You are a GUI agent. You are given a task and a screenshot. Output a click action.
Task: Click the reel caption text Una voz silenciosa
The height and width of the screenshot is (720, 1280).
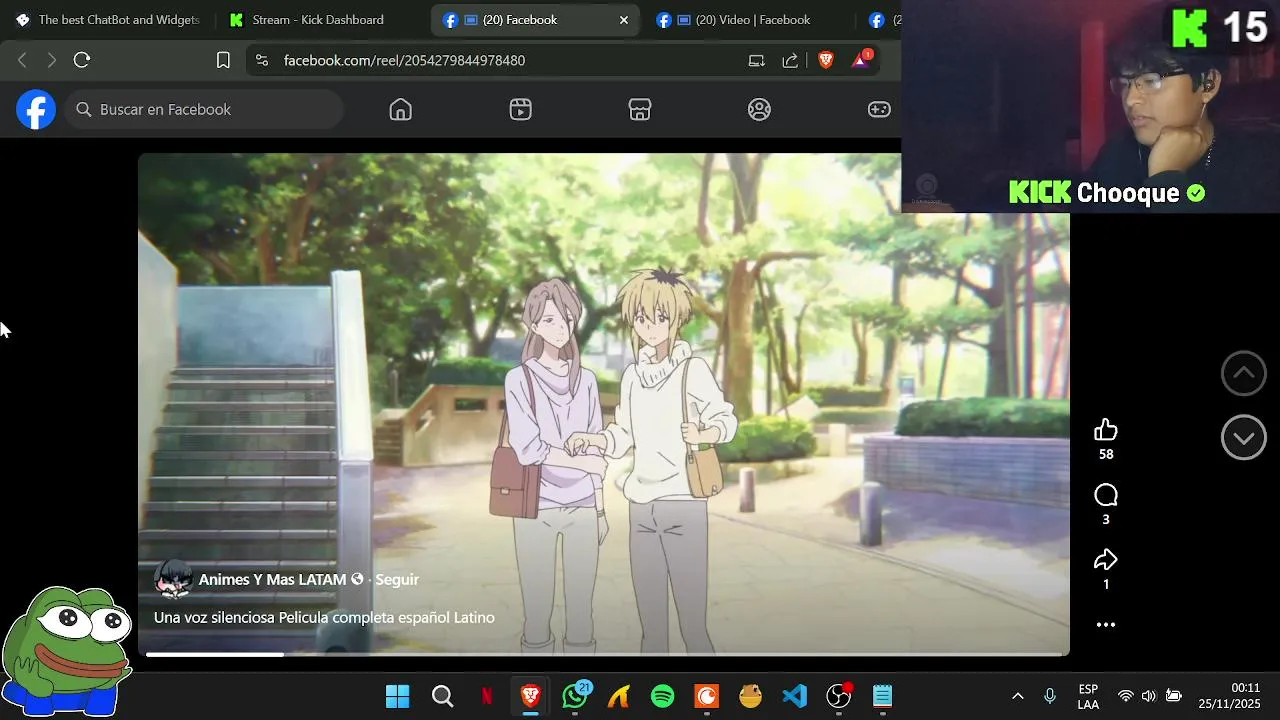(x=324, y=618)
